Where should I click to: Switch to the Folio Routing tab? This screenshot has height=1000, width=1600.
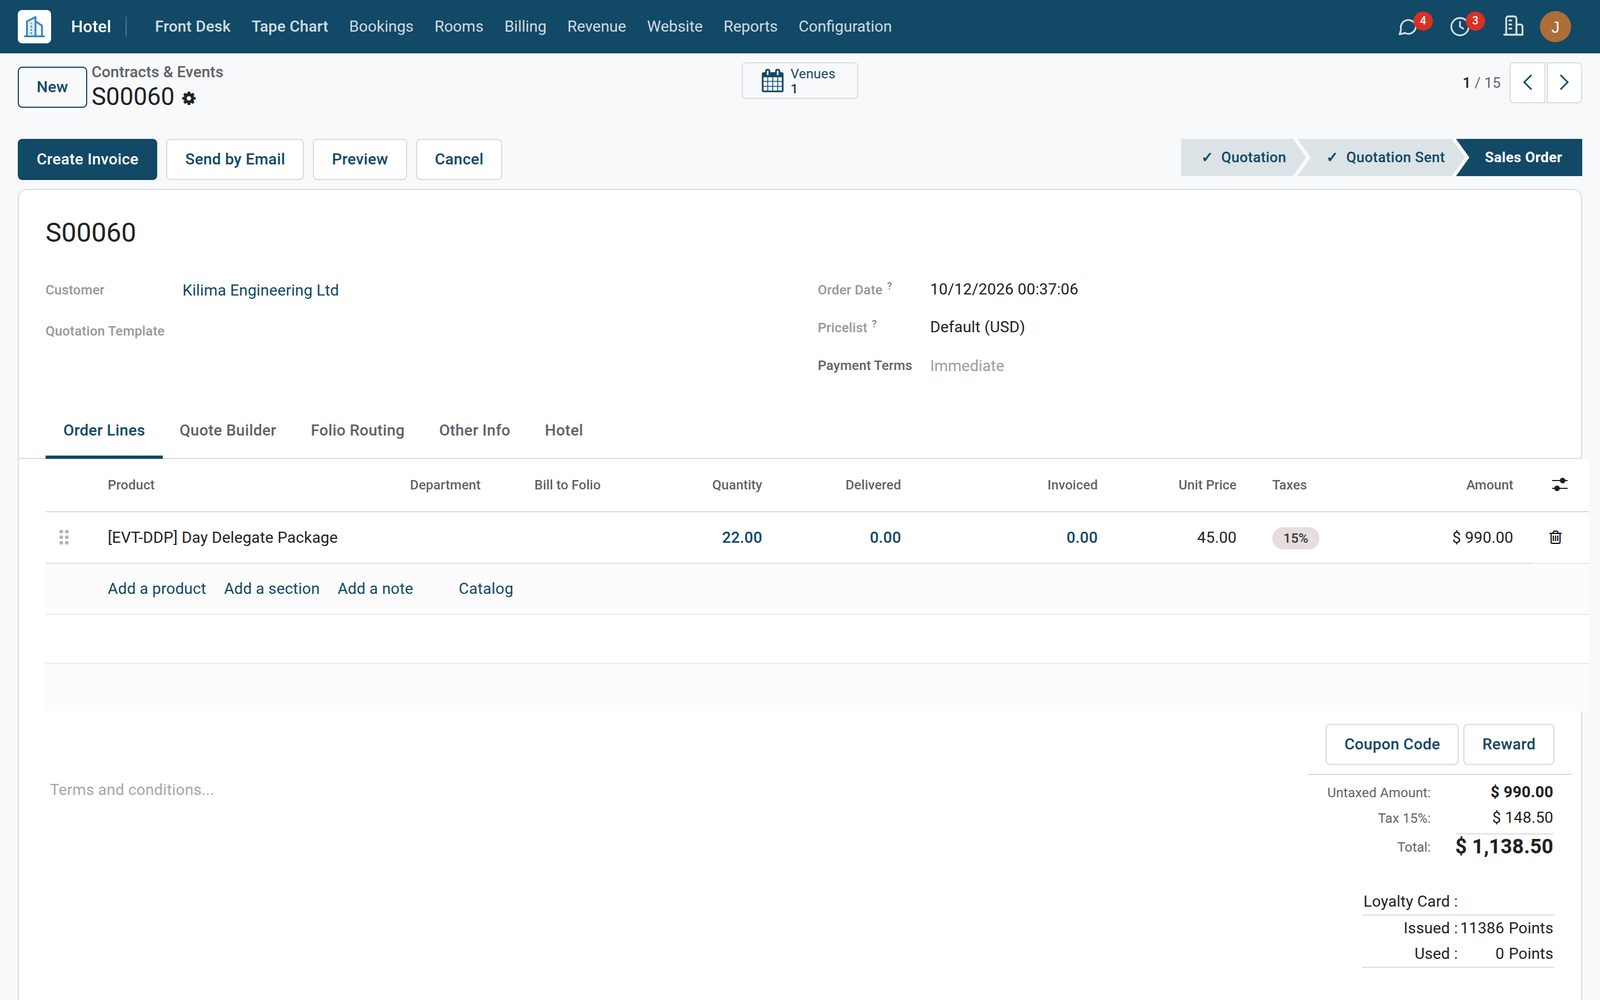(357, 430)
